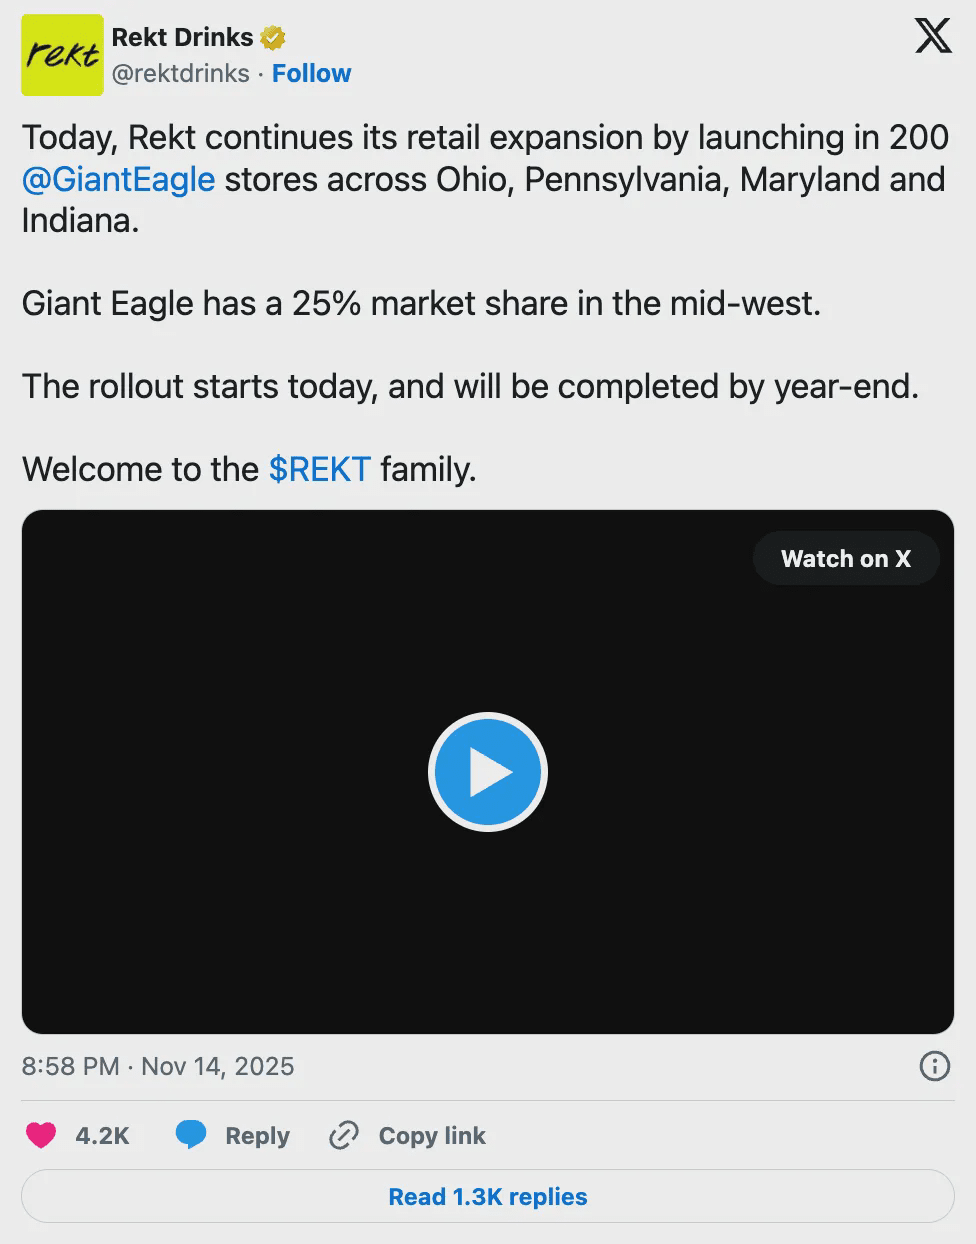Screen dimensions: 976x1244
Task: Open the 8:58 PM Nov 14, 2025 timestamp
Action: tap(158, 1066)
